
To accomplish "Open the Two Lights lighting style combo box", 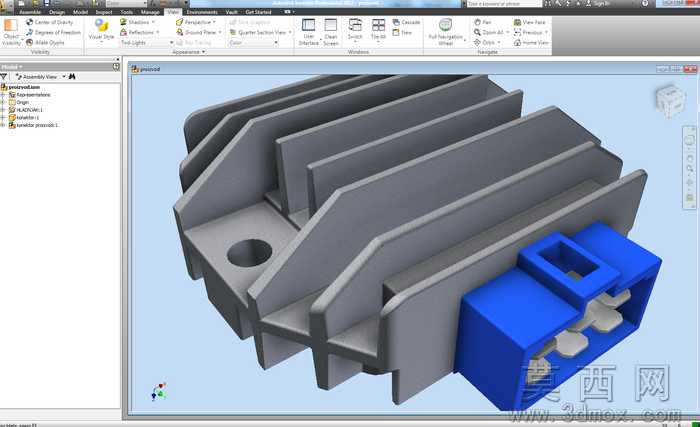I will pyautogui.click(x=146, y=42).
